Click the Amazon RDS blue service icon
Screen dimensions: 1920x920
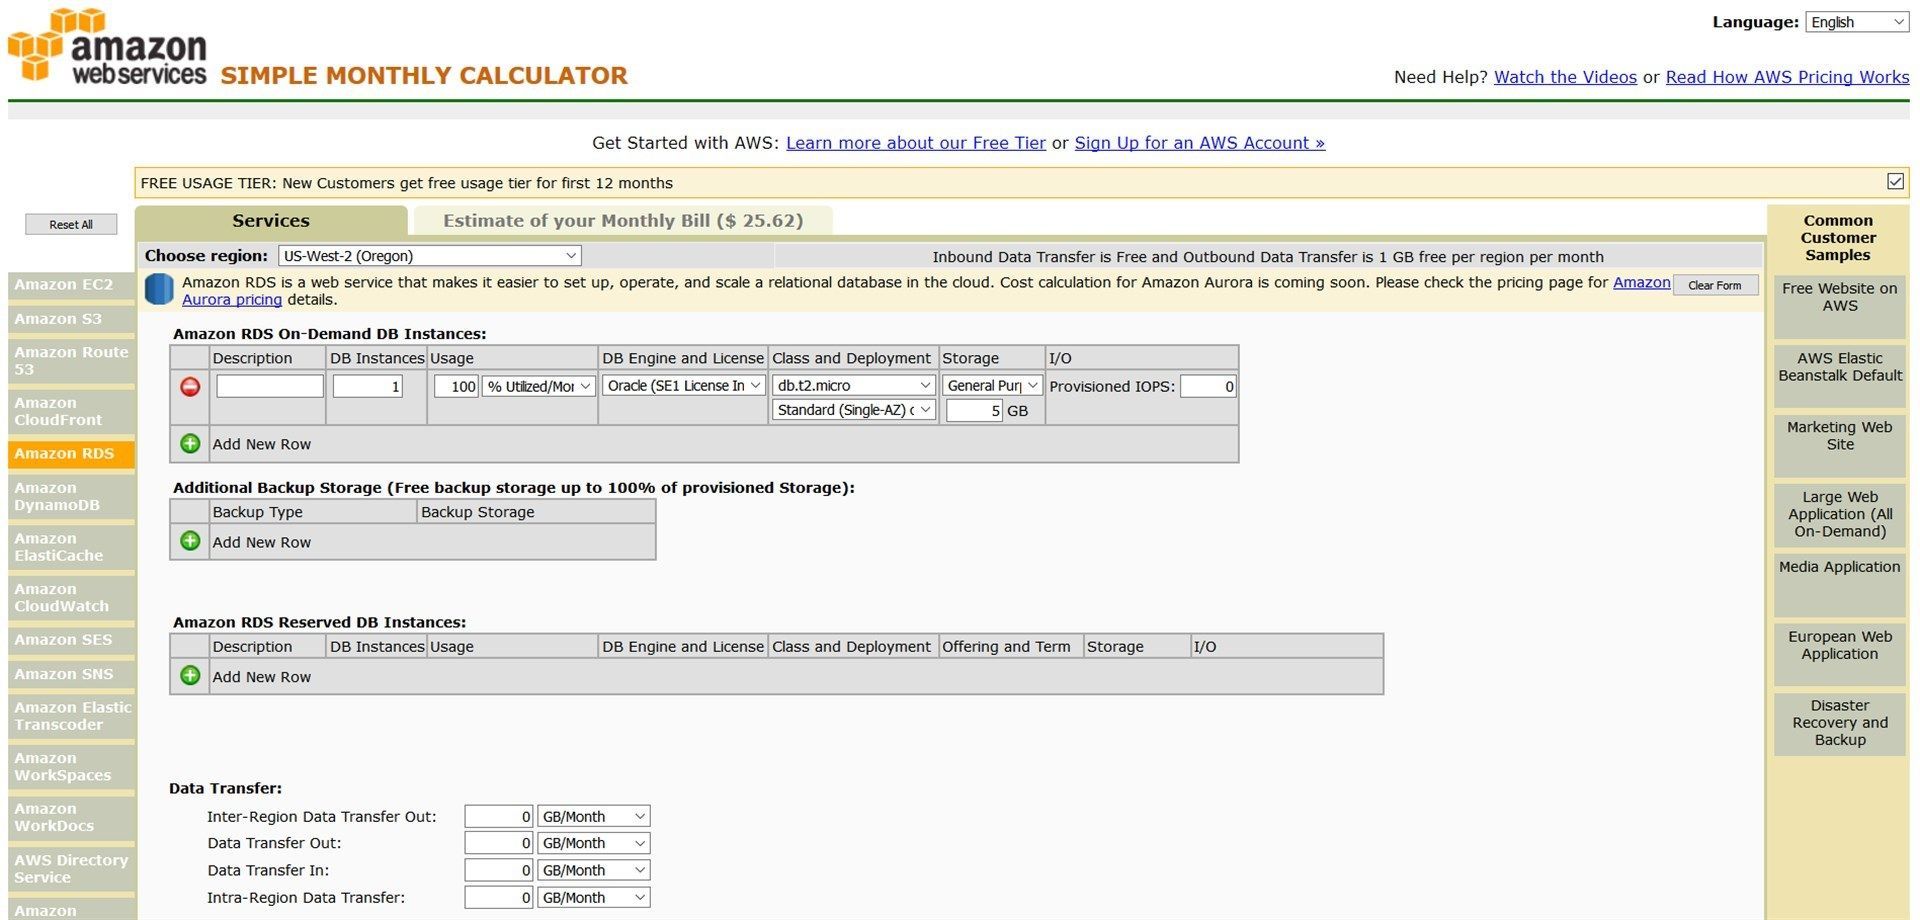[159, 289]
